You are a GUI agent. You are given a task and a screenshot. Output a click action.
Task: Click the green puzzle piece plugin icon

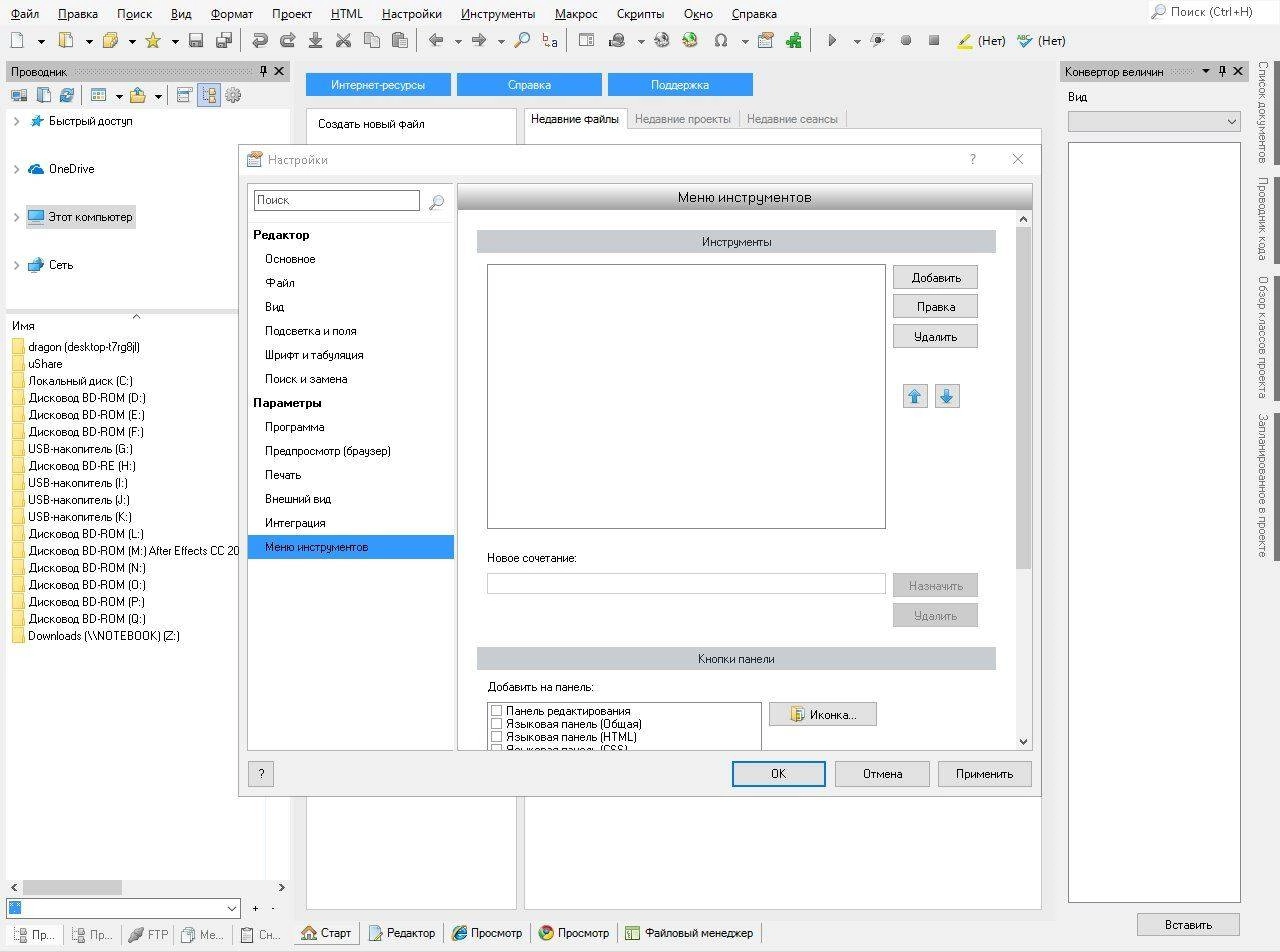pos(794,41)
